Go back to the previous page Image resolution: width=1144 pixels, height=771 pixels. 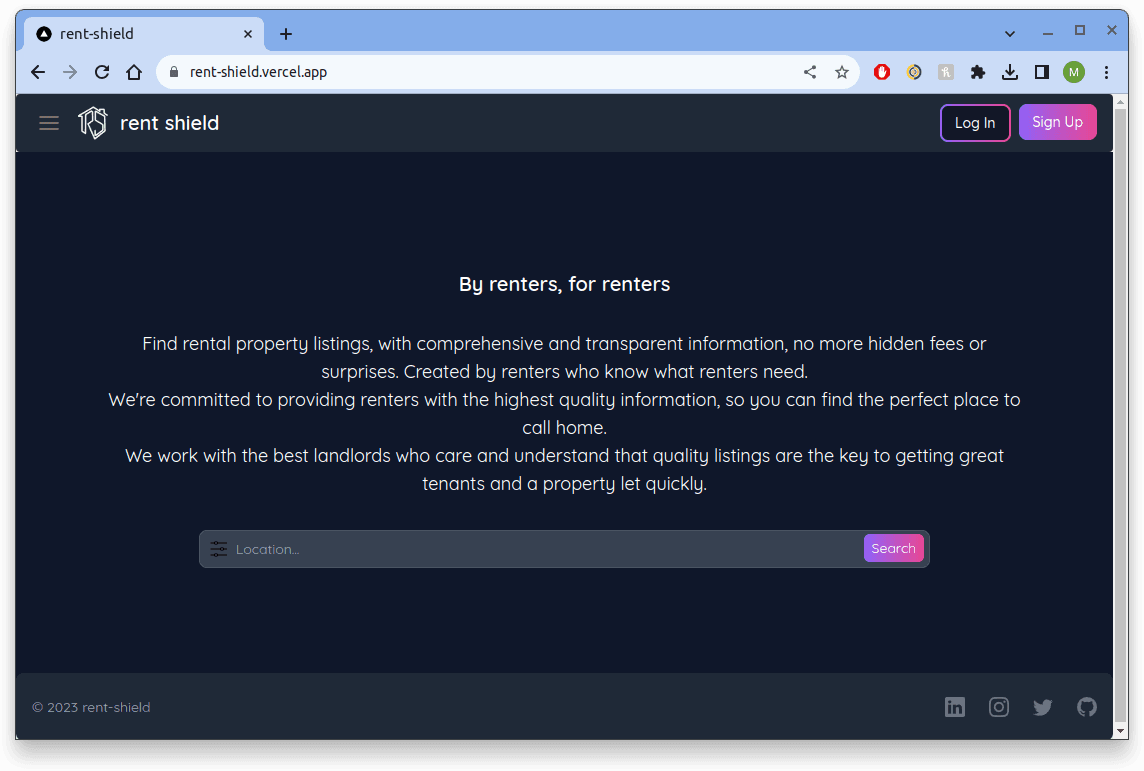pyautogui.click(x=38, y=71)
